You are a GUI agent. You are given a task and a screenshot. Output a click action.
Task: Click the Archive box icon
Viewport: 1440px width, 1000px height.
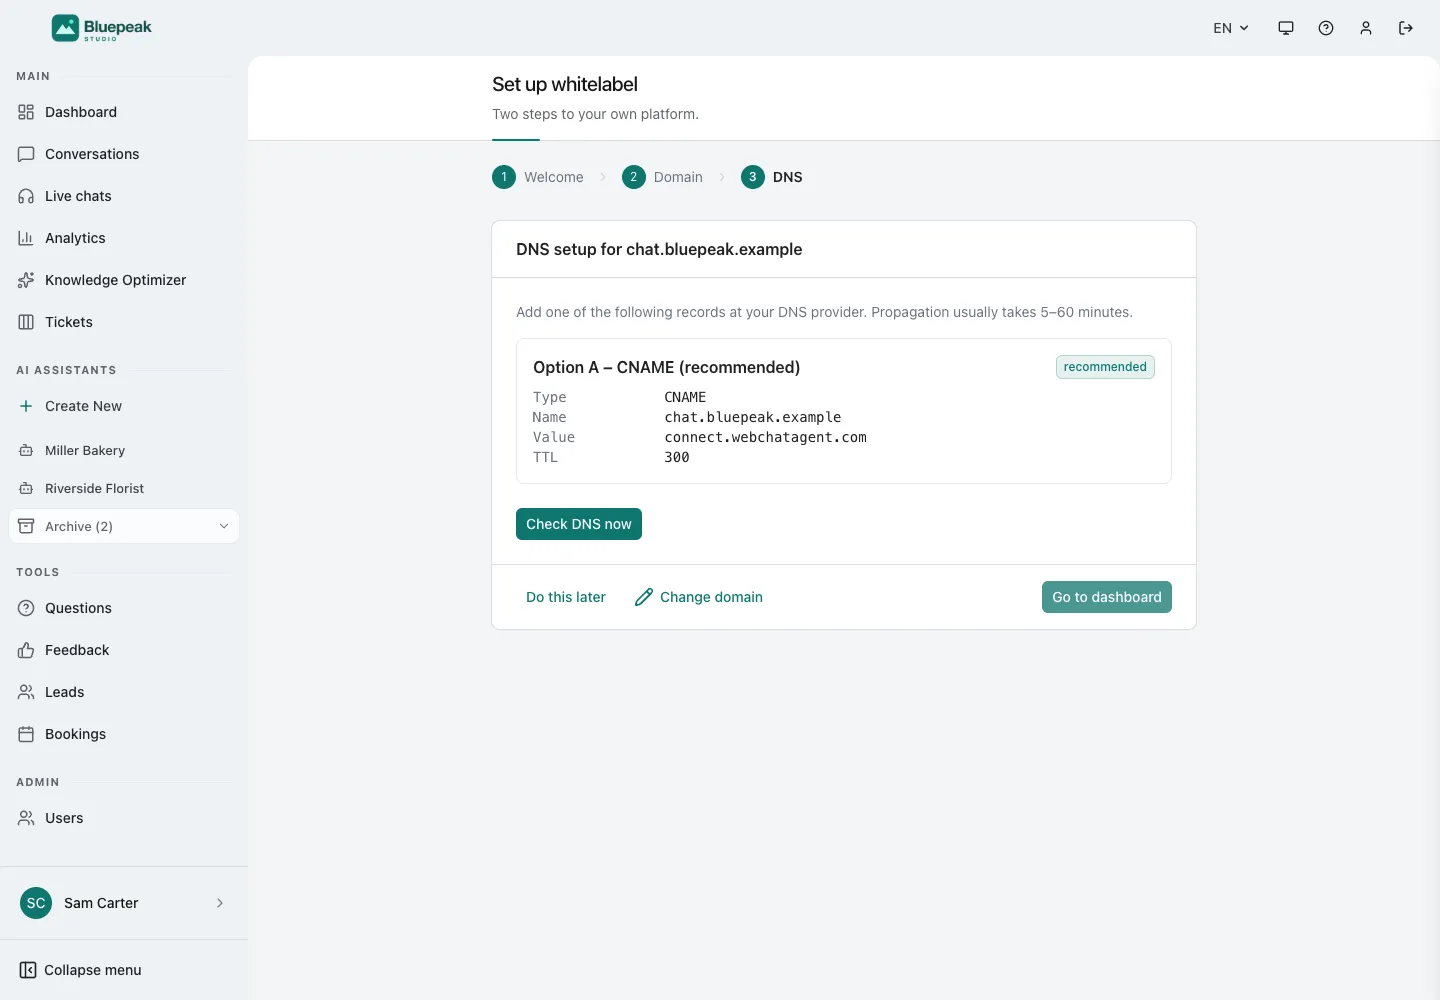pos(26,526)
